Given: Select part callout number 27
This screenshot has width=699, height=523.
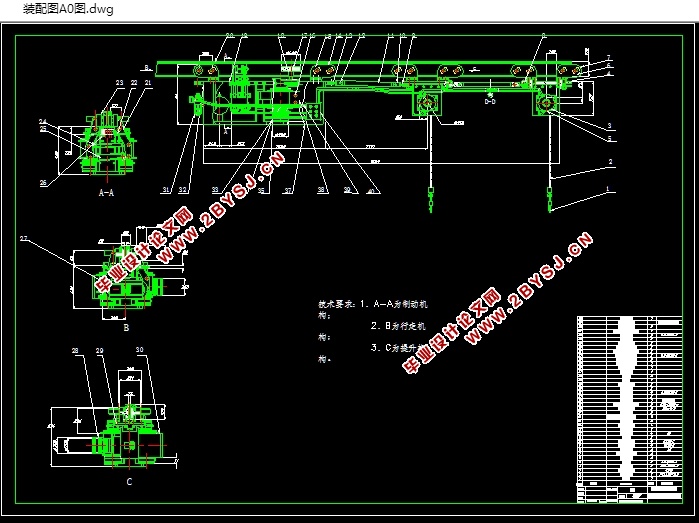Looking at the screenshot, I should (25, 239).
